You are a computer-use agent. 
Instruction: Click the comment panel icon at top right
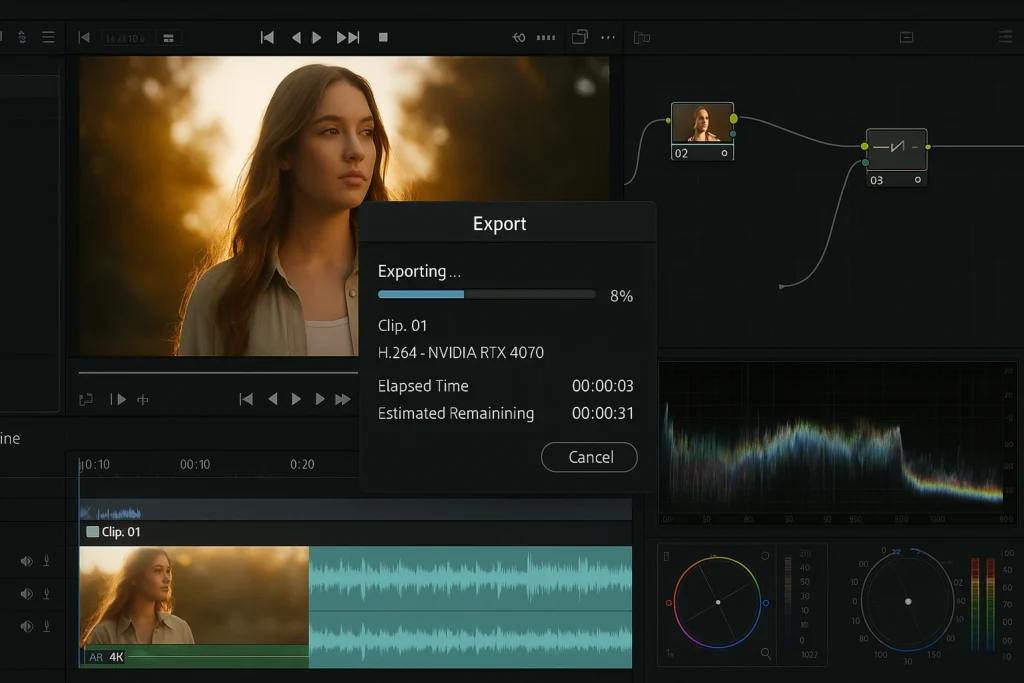tap(906, 37)
